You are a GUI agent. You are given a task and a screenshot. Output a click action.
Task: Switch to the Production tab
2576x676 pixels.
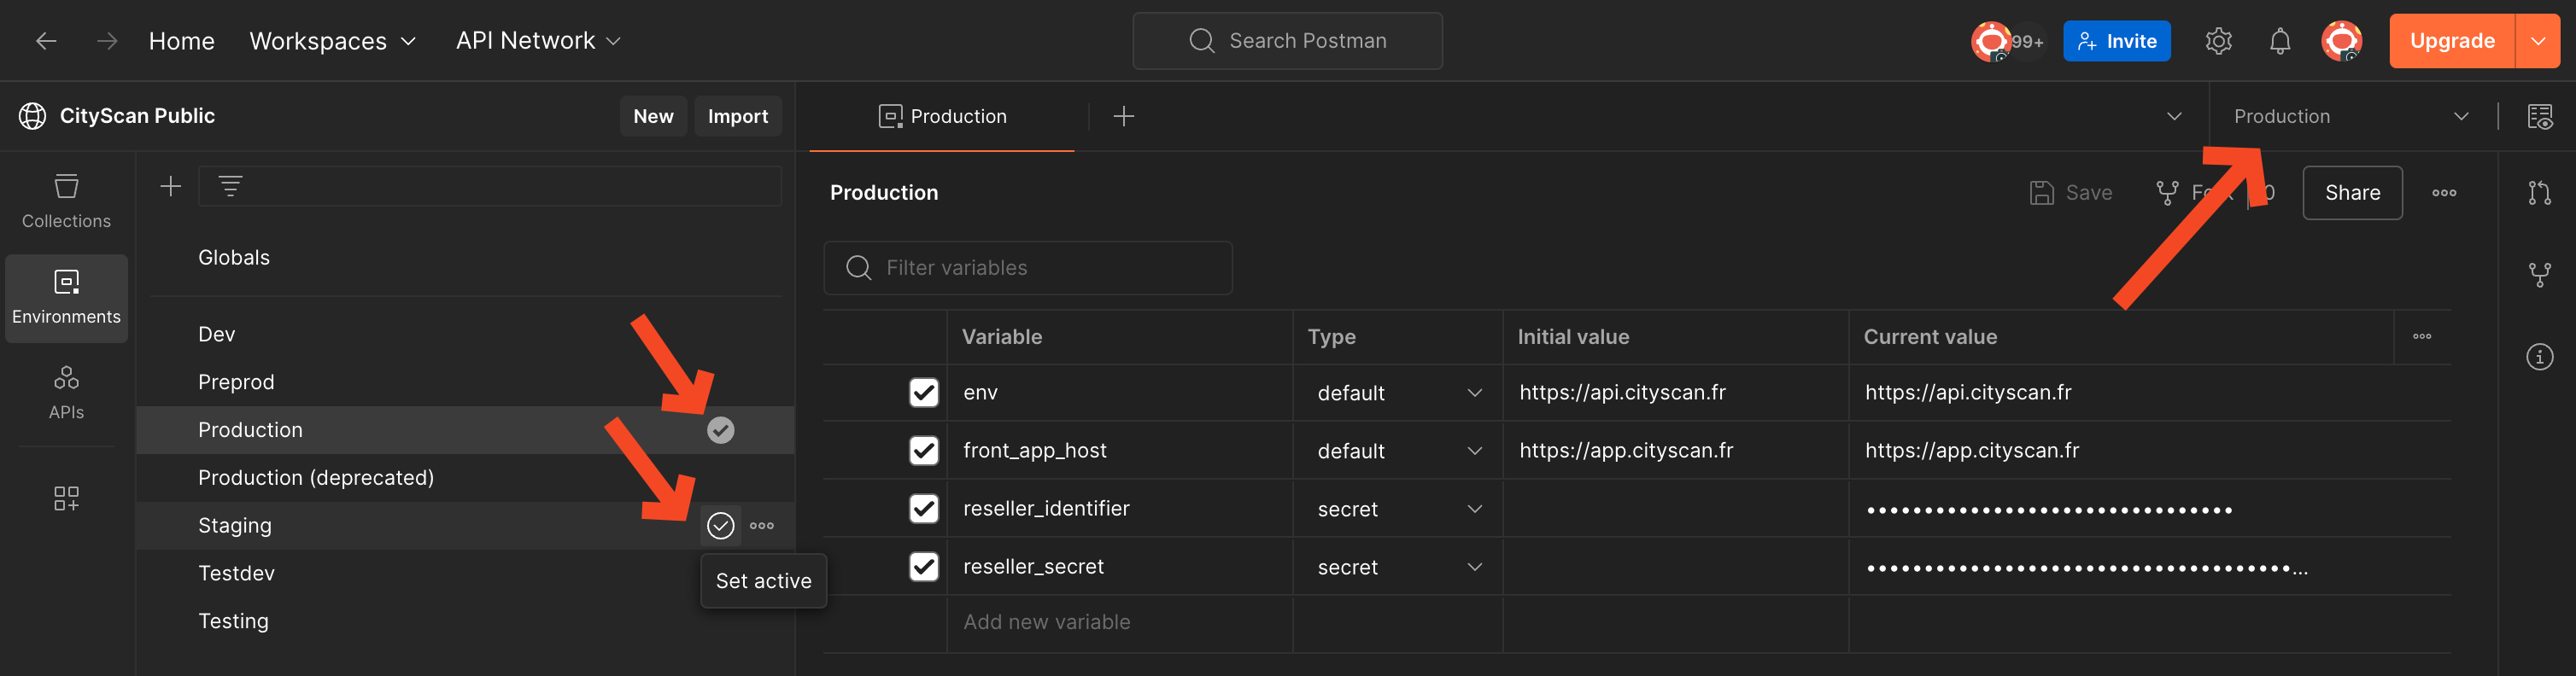click(x=942, y=116)
